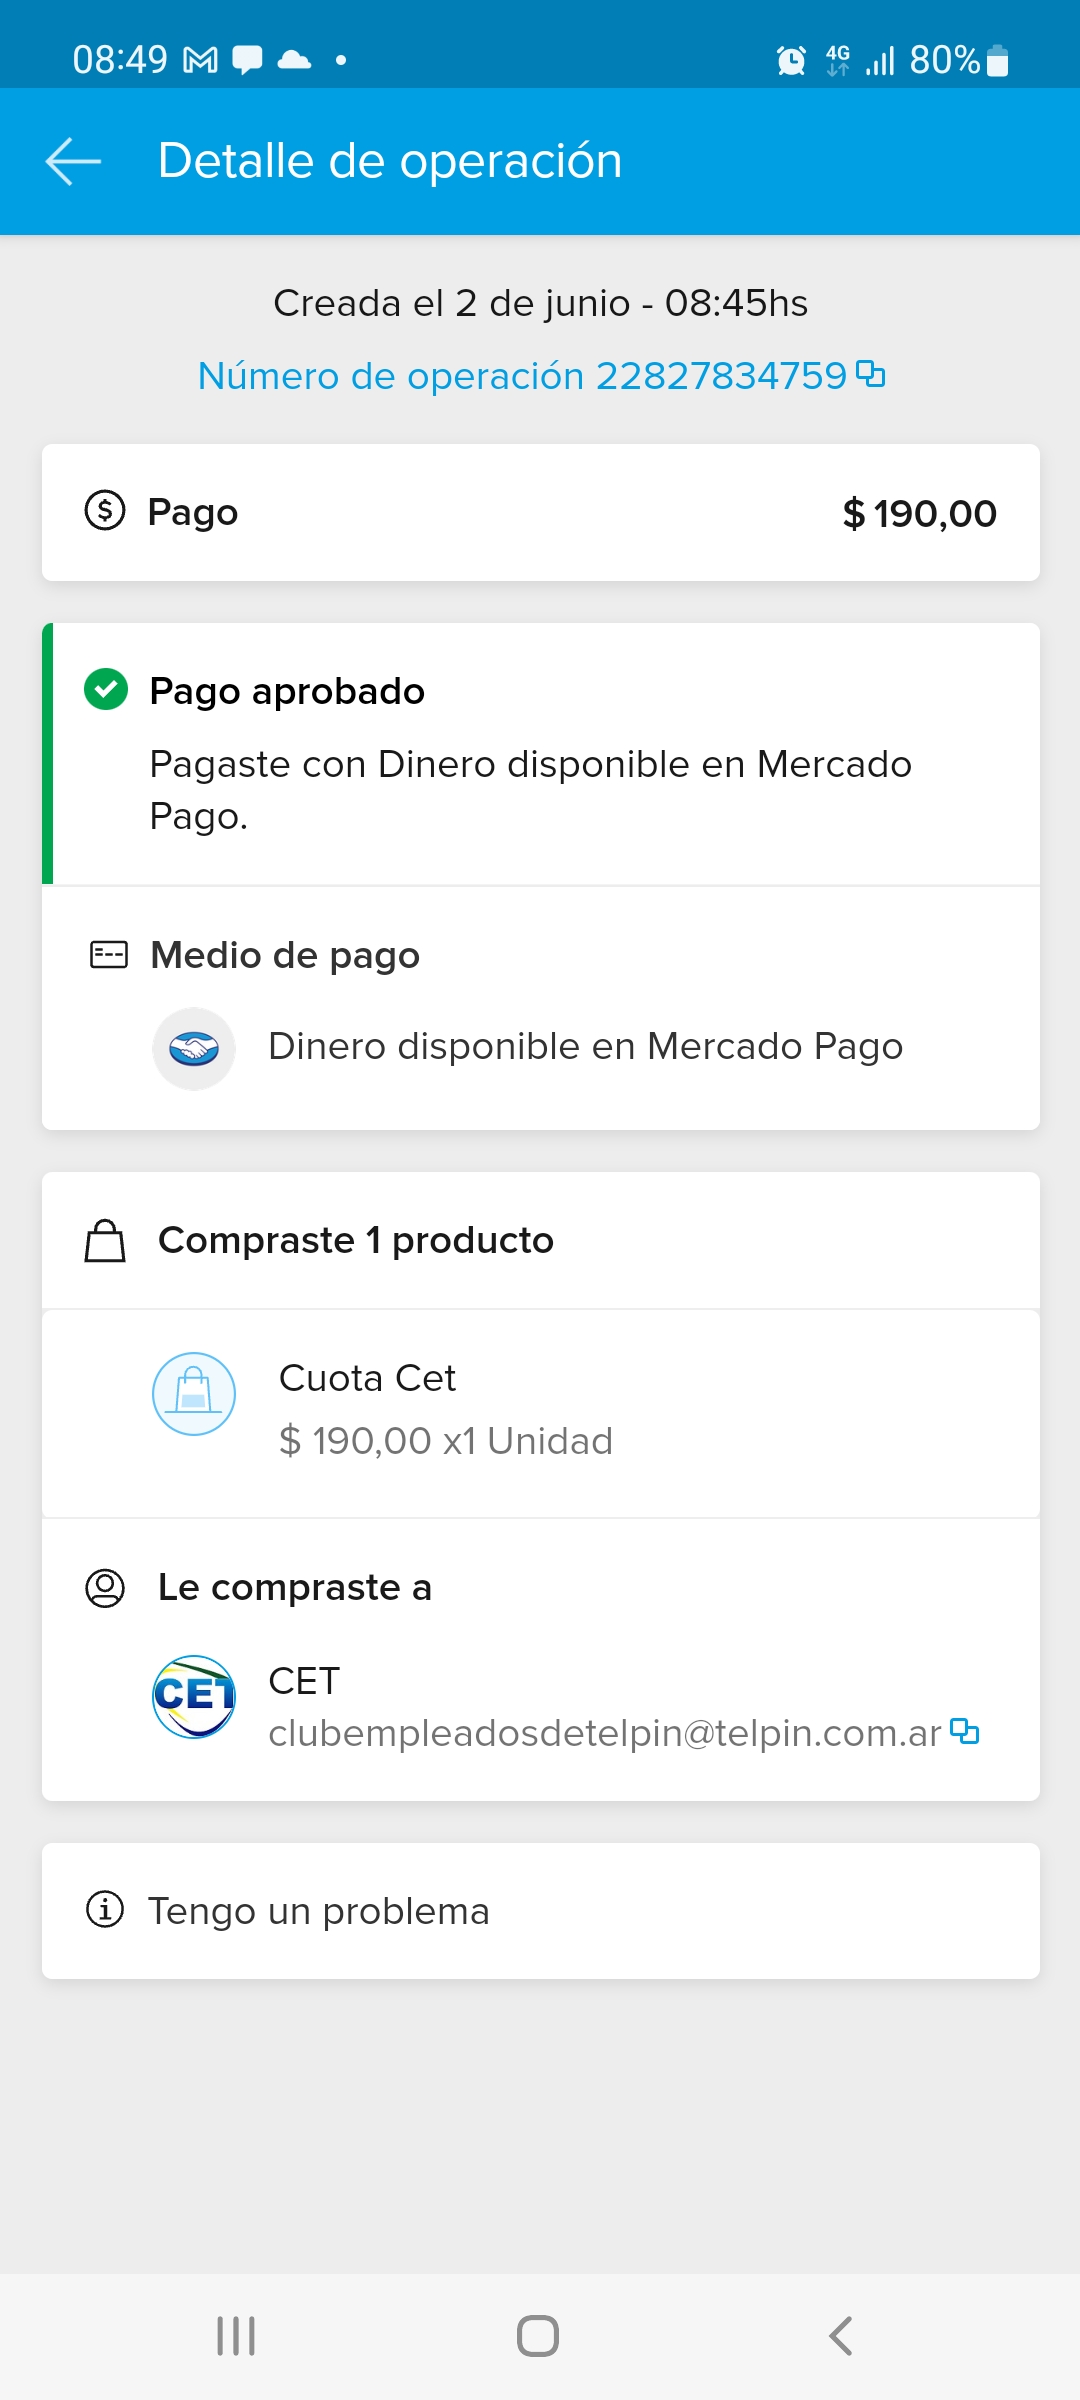Tap the Compraste 1 producto header
Screen dimensions: 1080x2400
(355, 1240)
